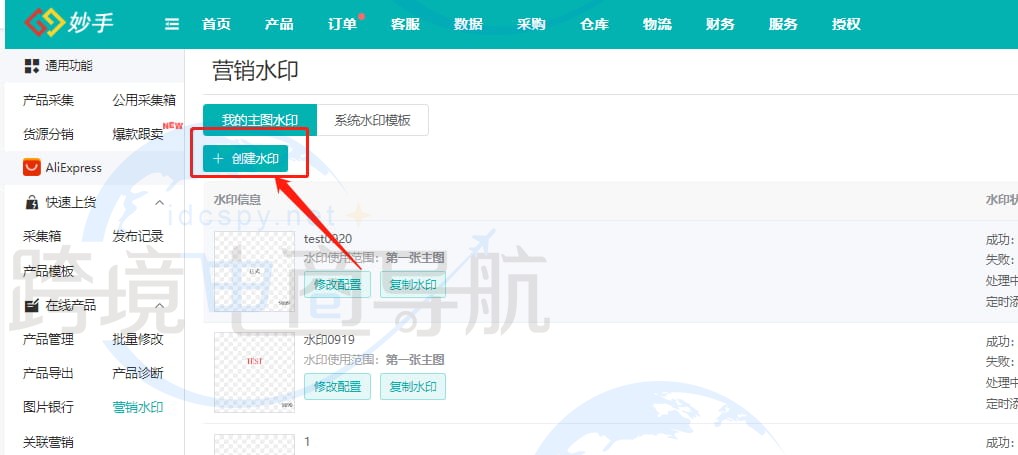Open the test0920 watermark thumbnail

pos(254,272)
